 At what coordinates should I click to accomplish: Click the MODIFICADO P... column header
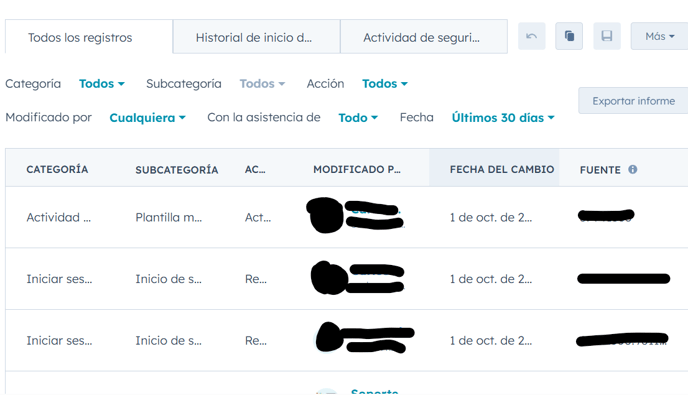click(357, 169)
